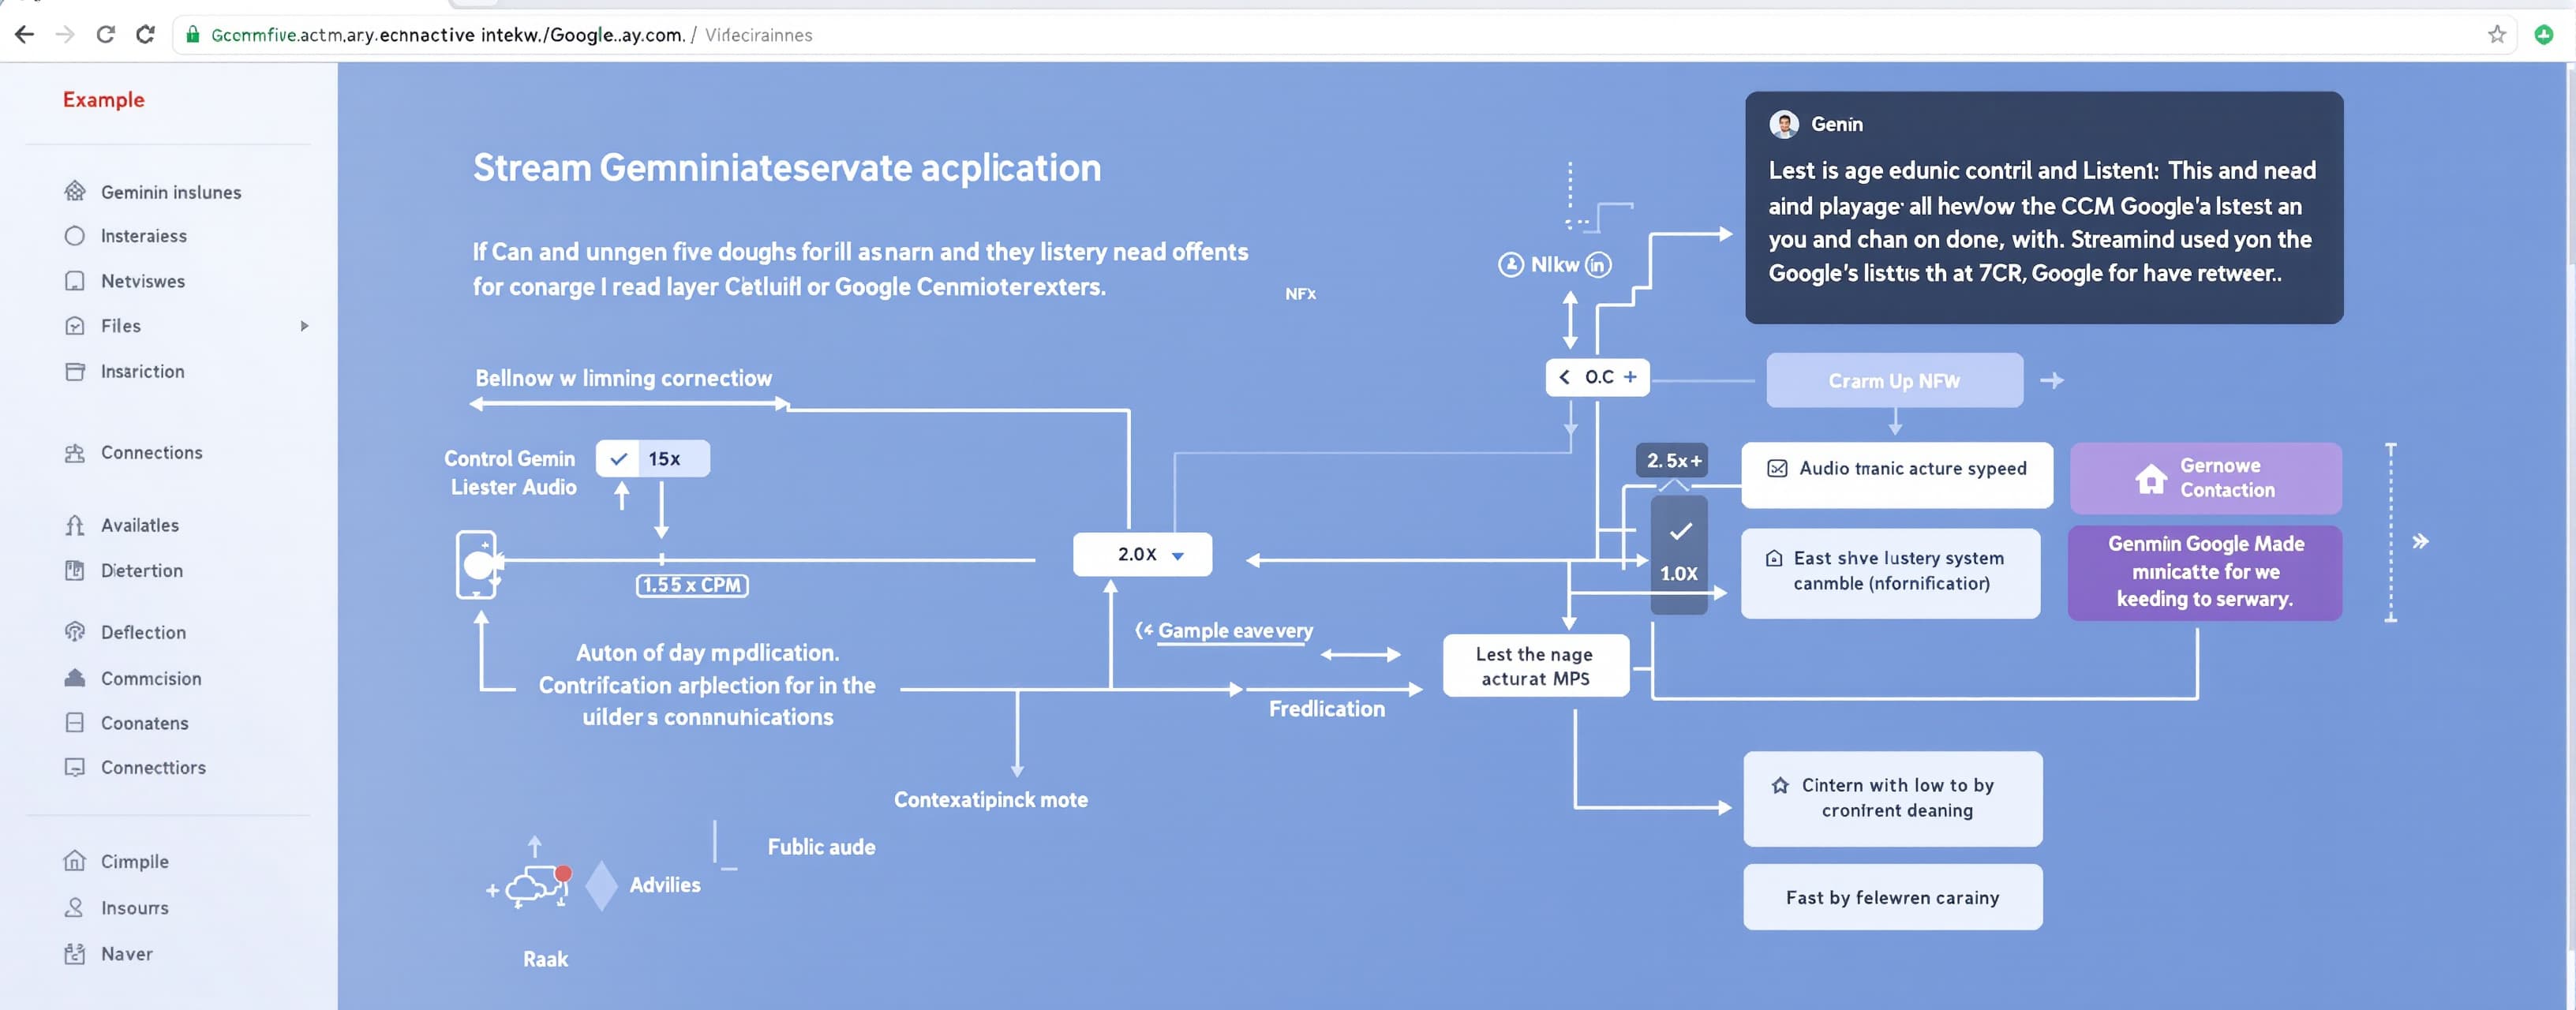Screen dimensions: 2576x1010
Task: Click the Availatles sidebar icon
Action: tap(75, 525)
